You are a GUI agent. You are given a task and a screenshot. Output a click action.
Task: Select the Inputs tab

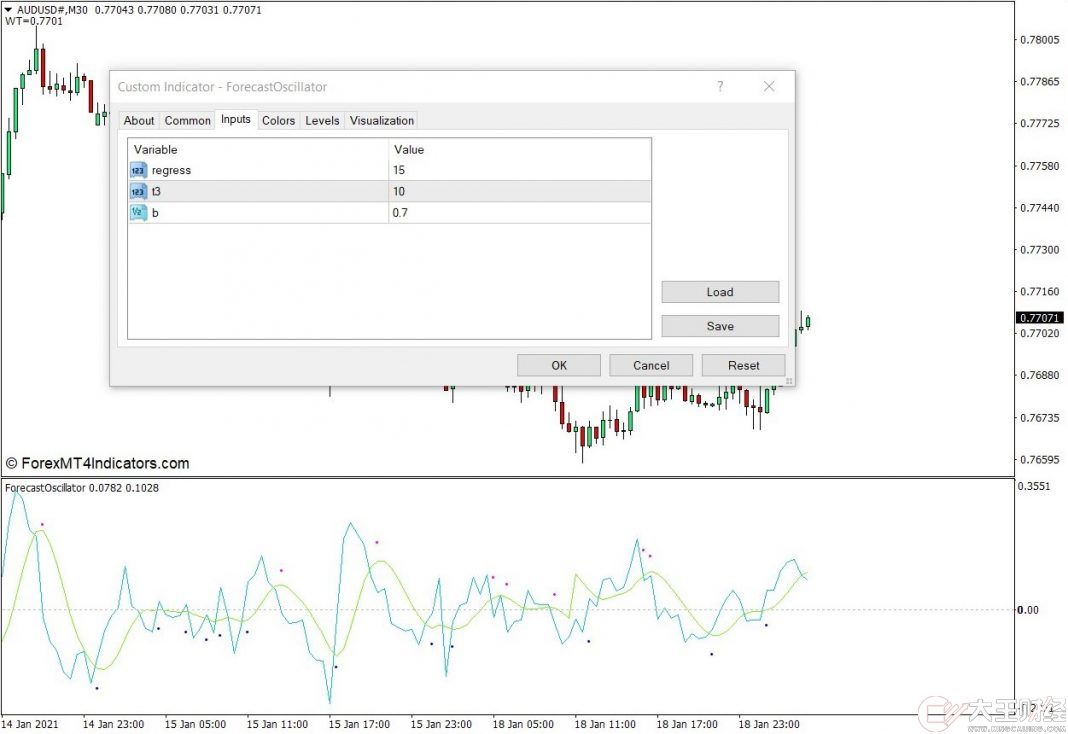[236, 119]
